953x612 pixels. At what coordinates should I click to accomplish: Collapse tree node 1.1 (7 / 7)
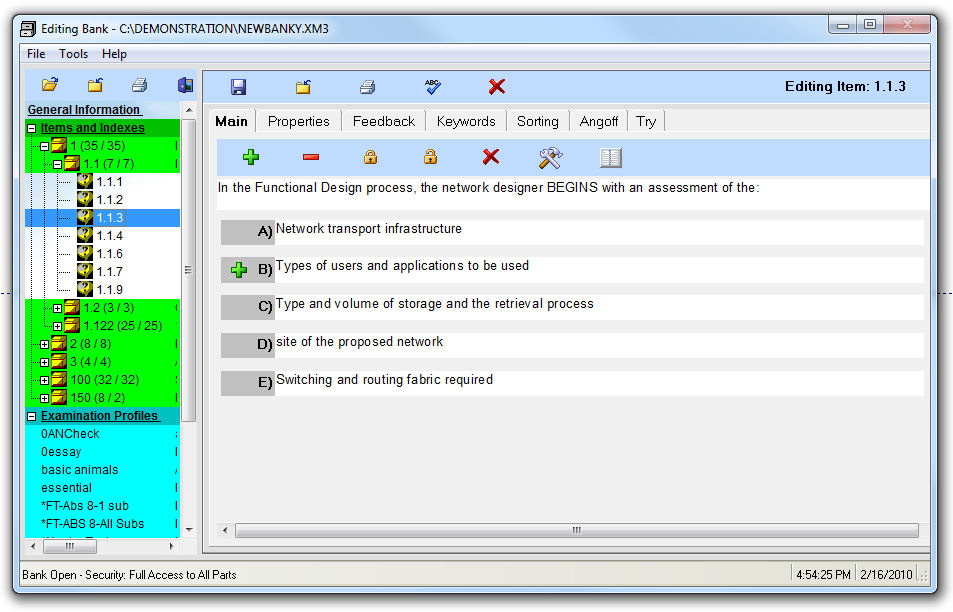coord(57,164)
